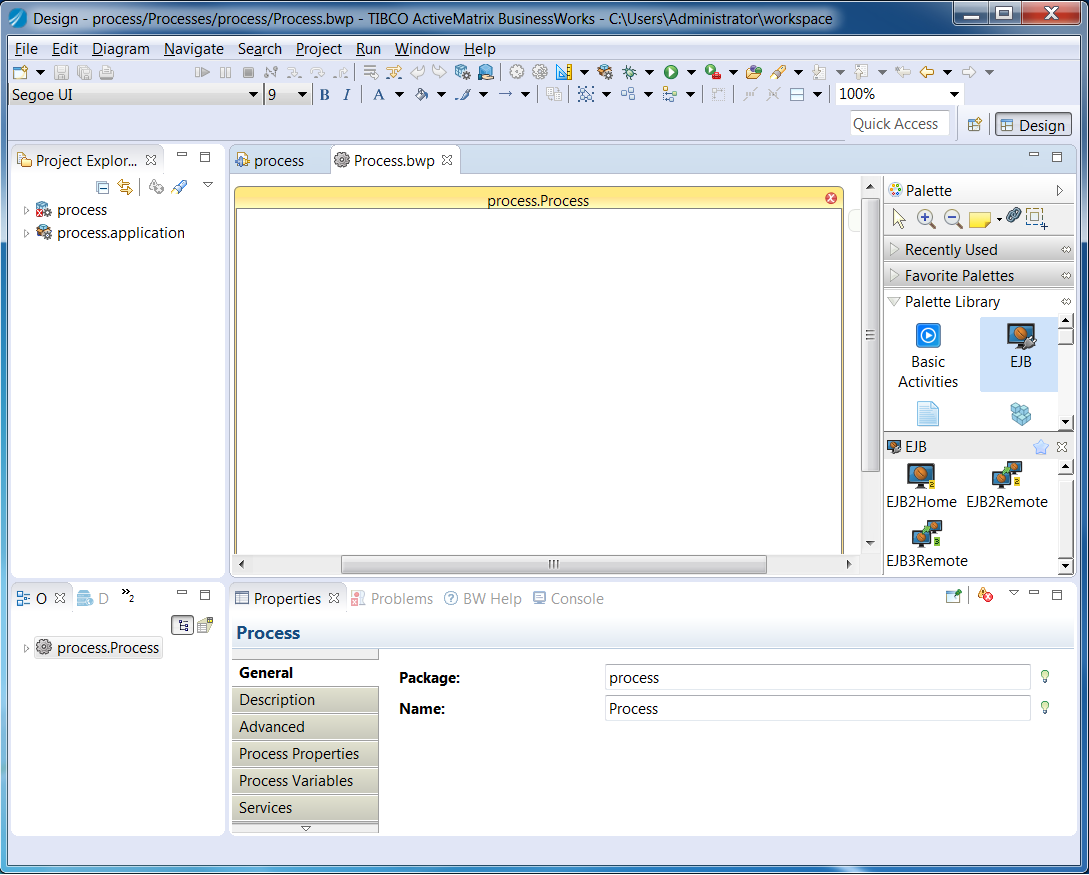Click the Line Color pen icon
The height and width of the screenshot is (875, 1089).
coord(463,95)
